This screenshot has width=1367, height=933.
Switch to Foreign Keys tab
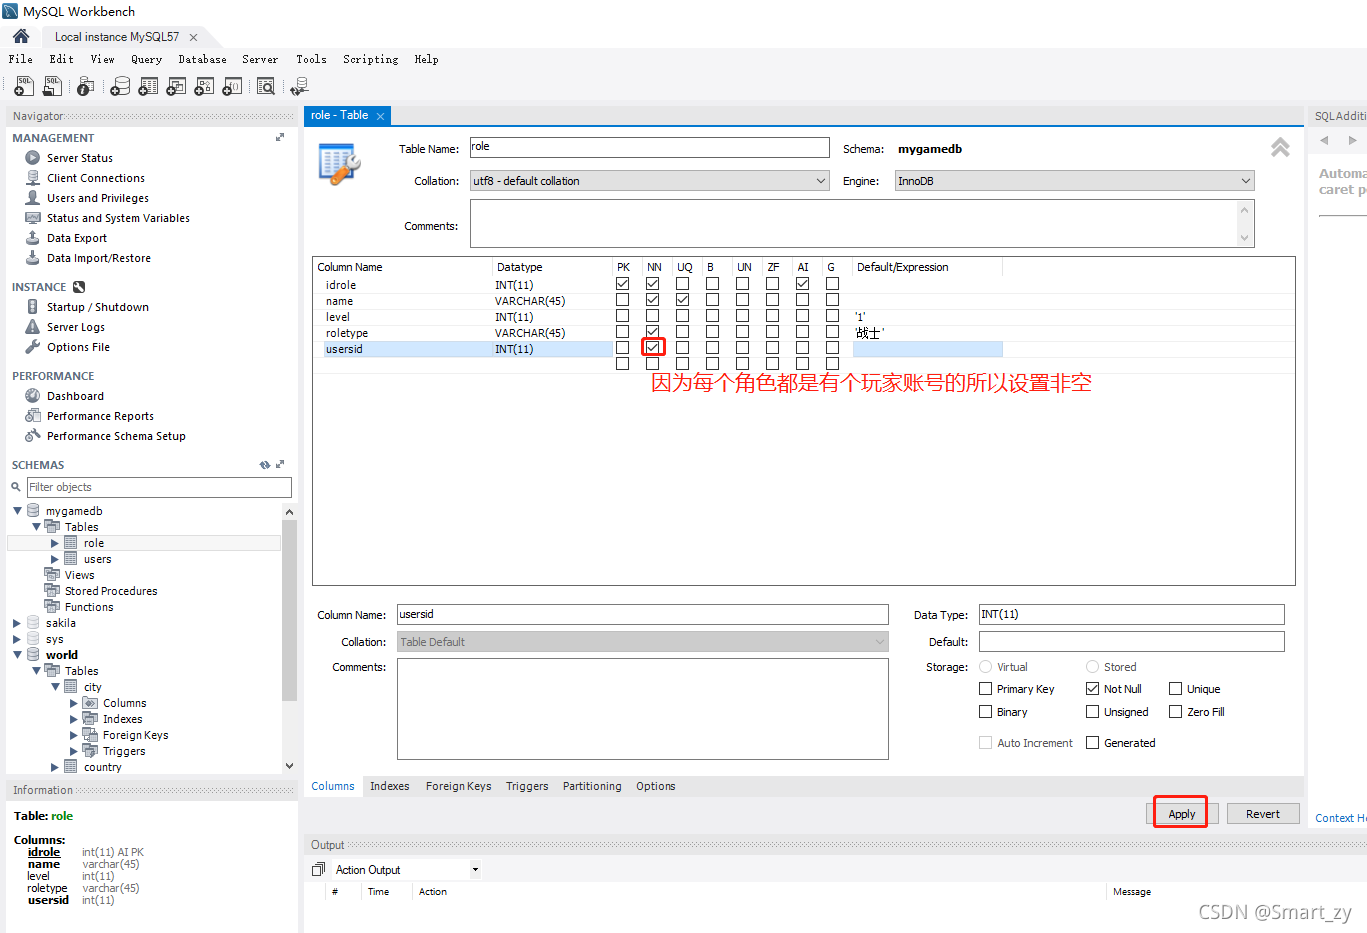(x=459, y=786)
